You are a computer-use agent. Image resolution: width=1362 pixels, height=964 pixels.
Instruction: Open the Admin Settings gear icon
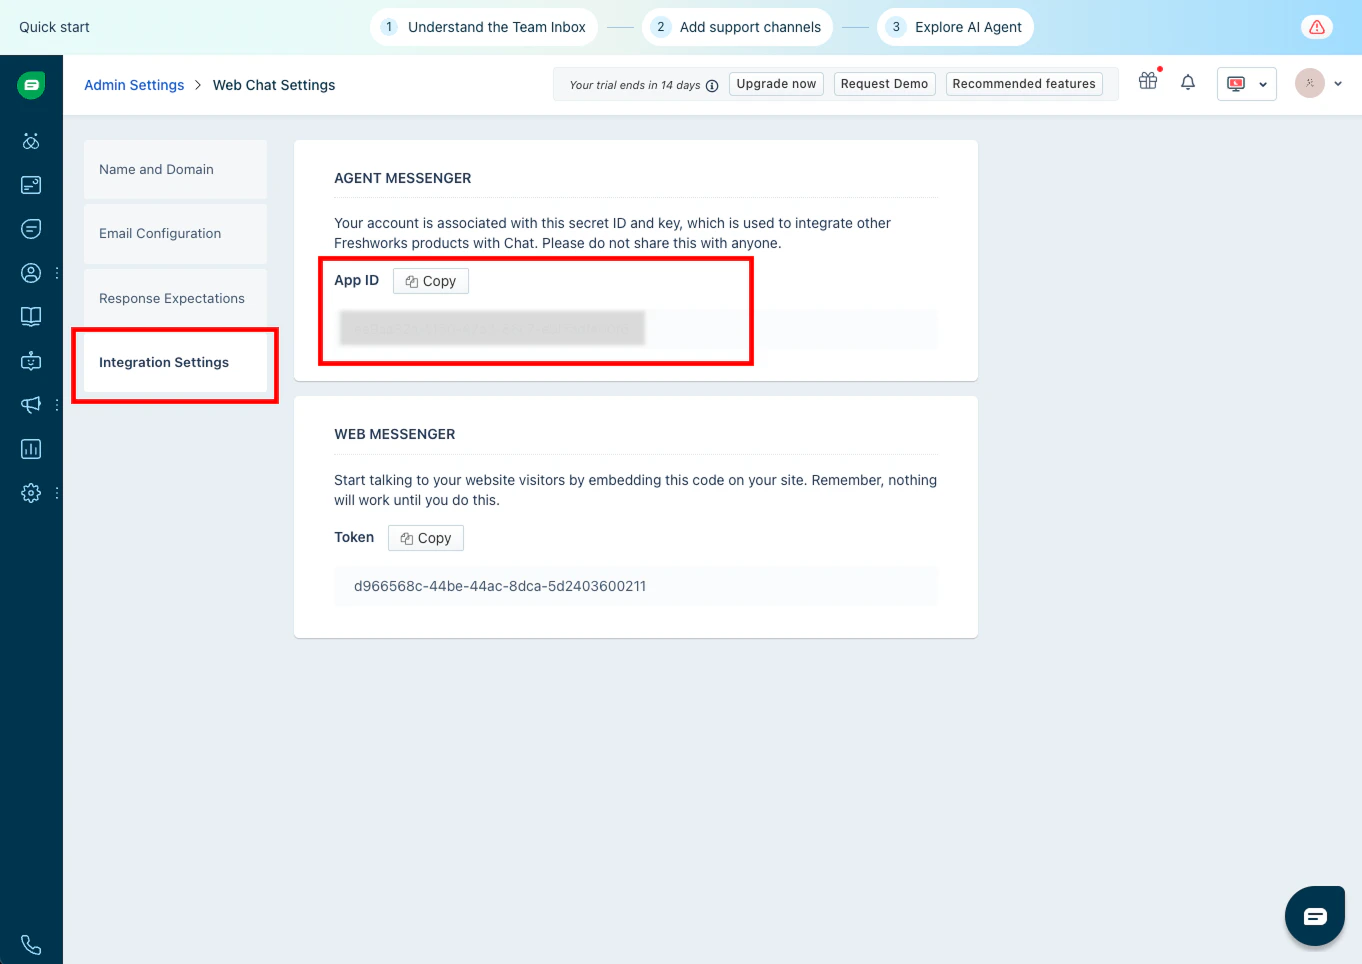pos(30,492)
